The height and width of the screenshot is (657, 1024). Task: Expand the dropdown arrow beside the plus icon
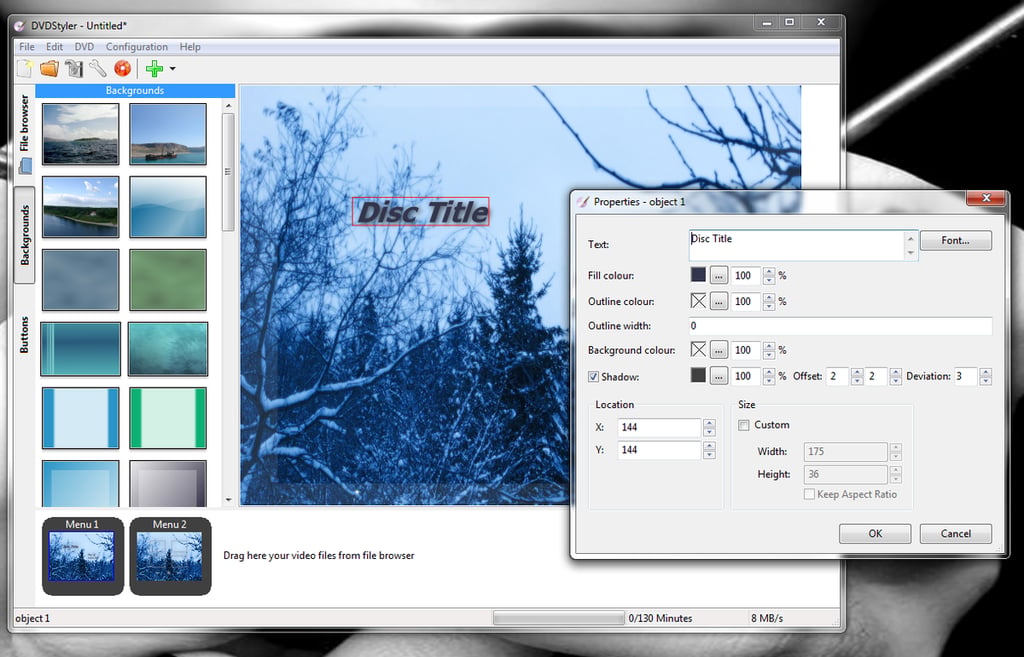(172, 69)
